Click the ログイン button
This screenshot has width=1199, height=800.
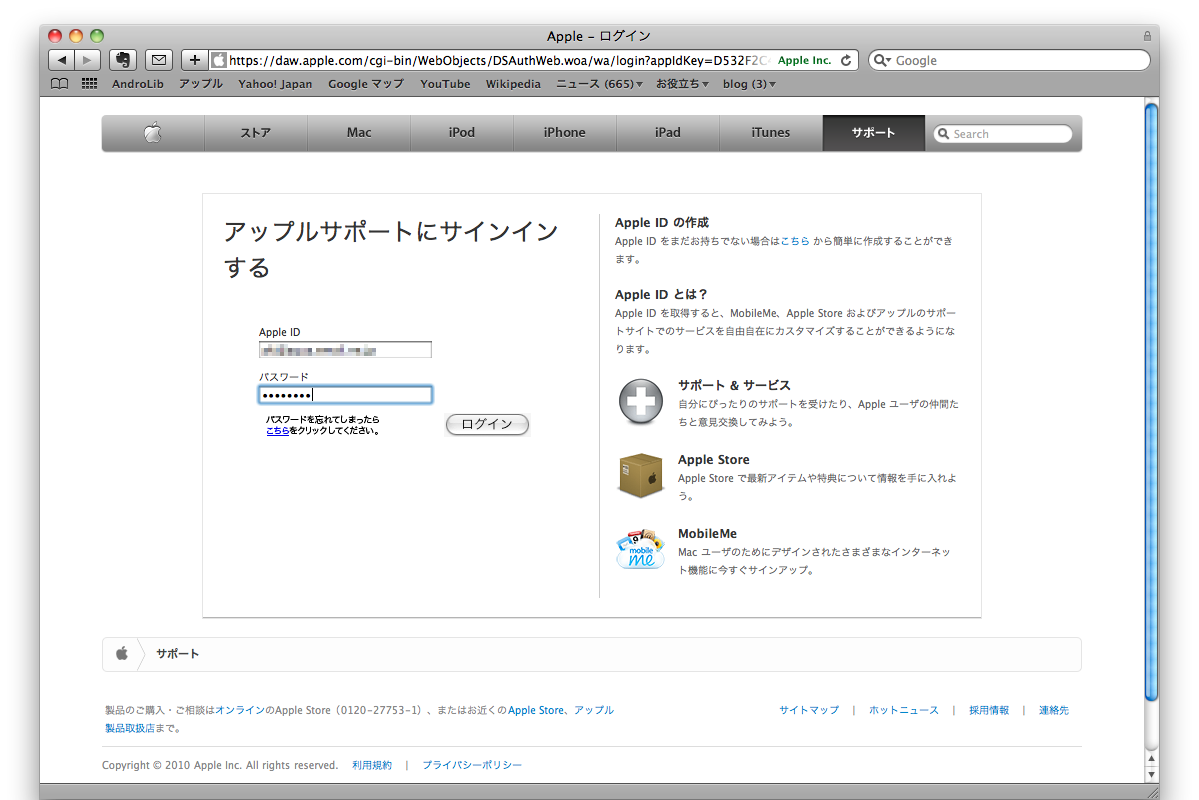tap(487, 424)
